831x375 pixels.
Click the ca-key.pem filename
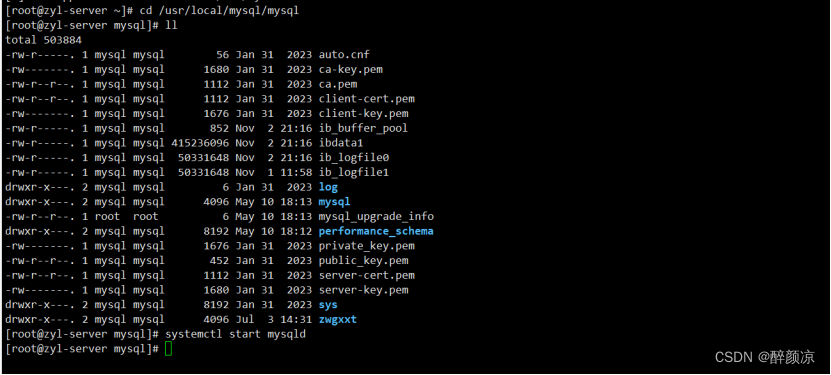pos(350,69)
